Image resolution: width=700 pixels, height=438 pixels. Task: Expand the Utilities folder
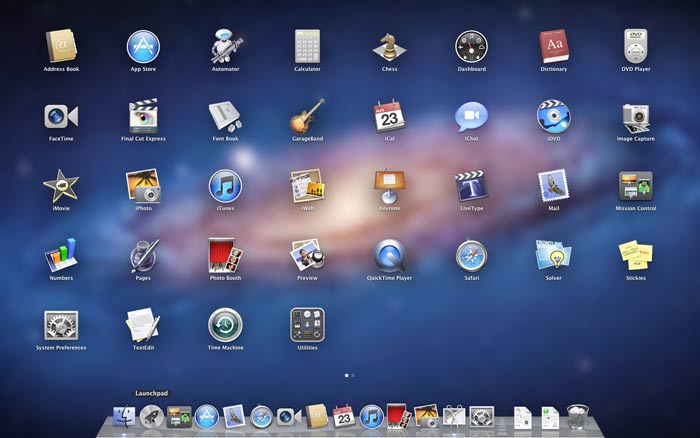[307, 325]
